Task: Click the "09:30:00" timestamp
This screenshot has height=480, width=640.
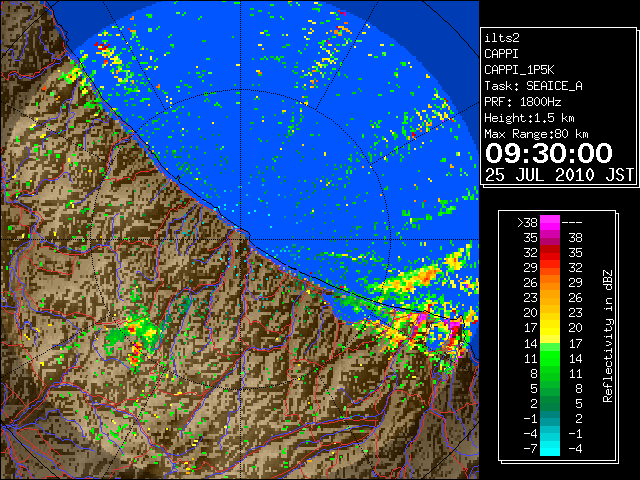Action: click(549, 153)
